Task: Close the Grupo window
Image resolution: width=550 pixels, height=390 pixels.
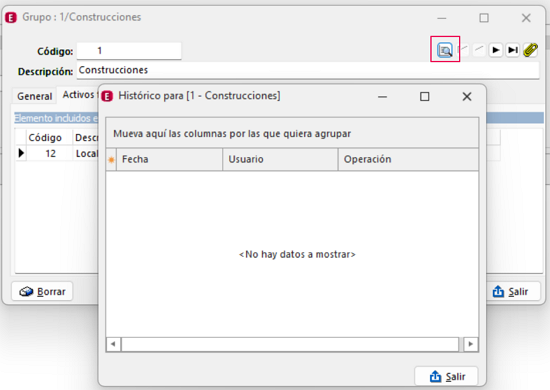Action: (x=526, y=18)
